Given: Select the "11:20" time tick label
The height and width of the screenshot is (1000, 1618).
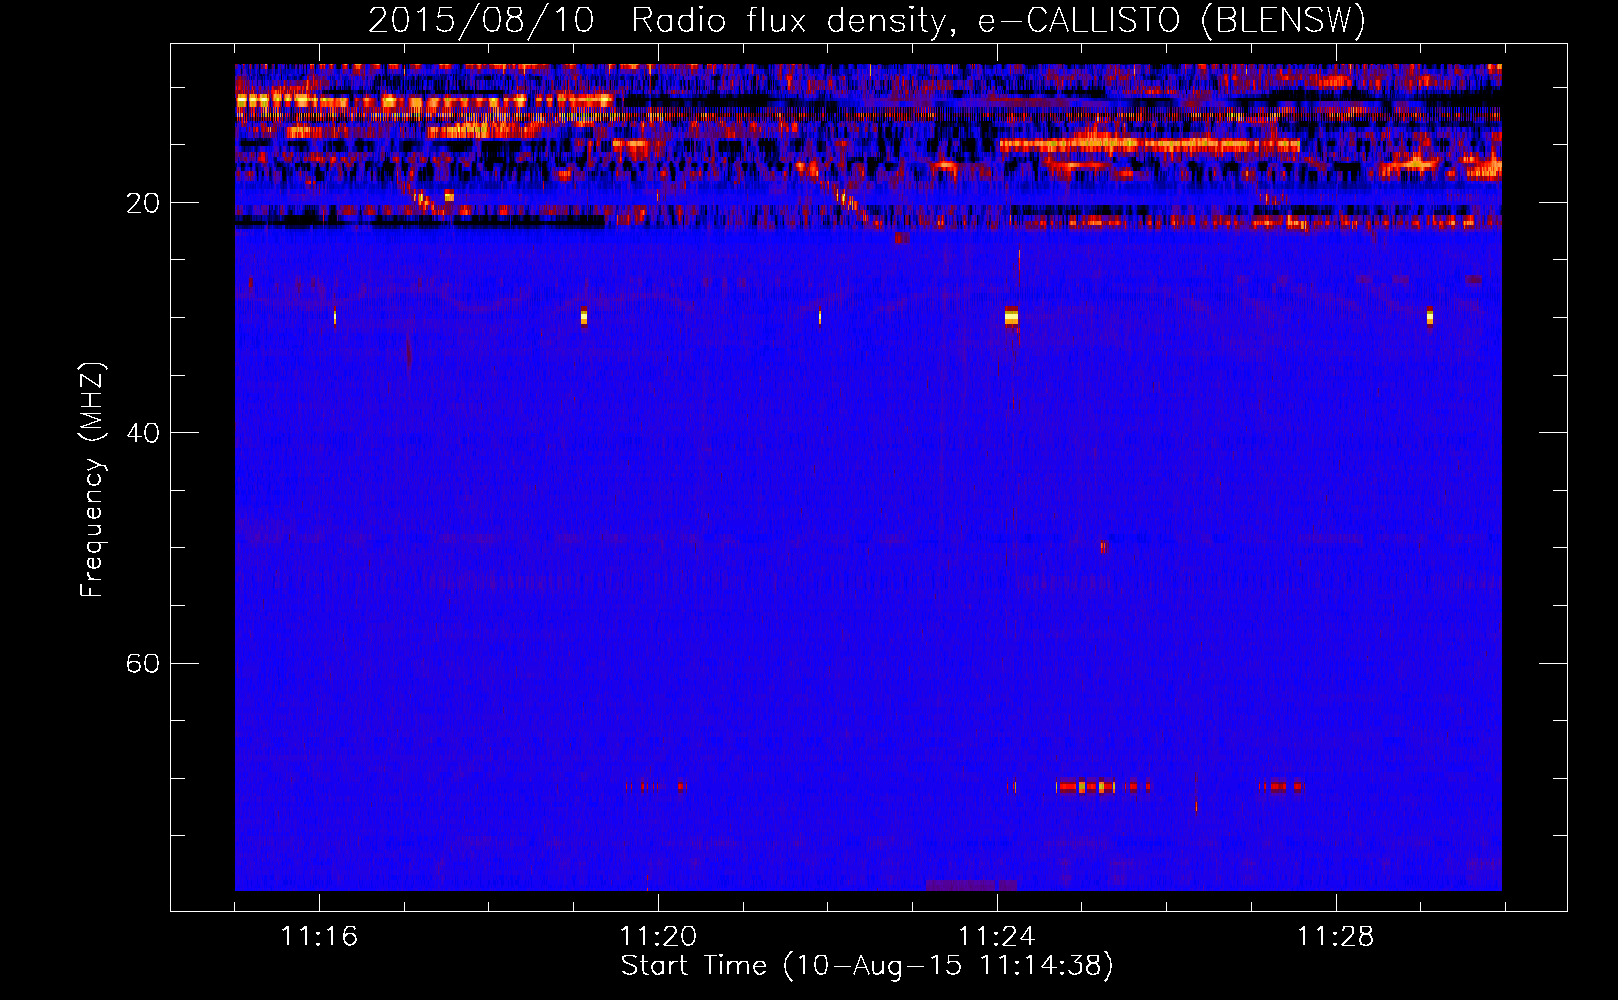Looking at the screenshot, I should 658,936.
